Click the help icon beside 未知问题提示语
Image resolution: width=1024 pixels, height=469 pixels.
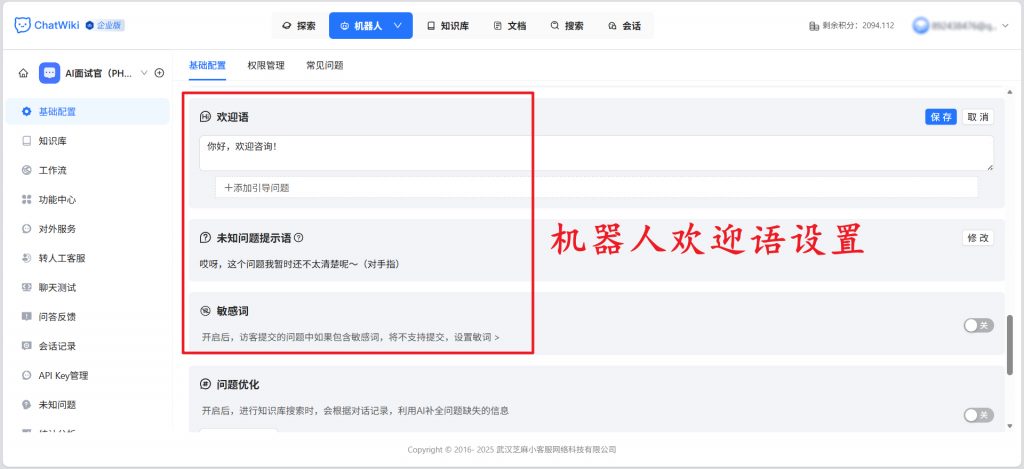pyautogui.click(x=298, y=238)
